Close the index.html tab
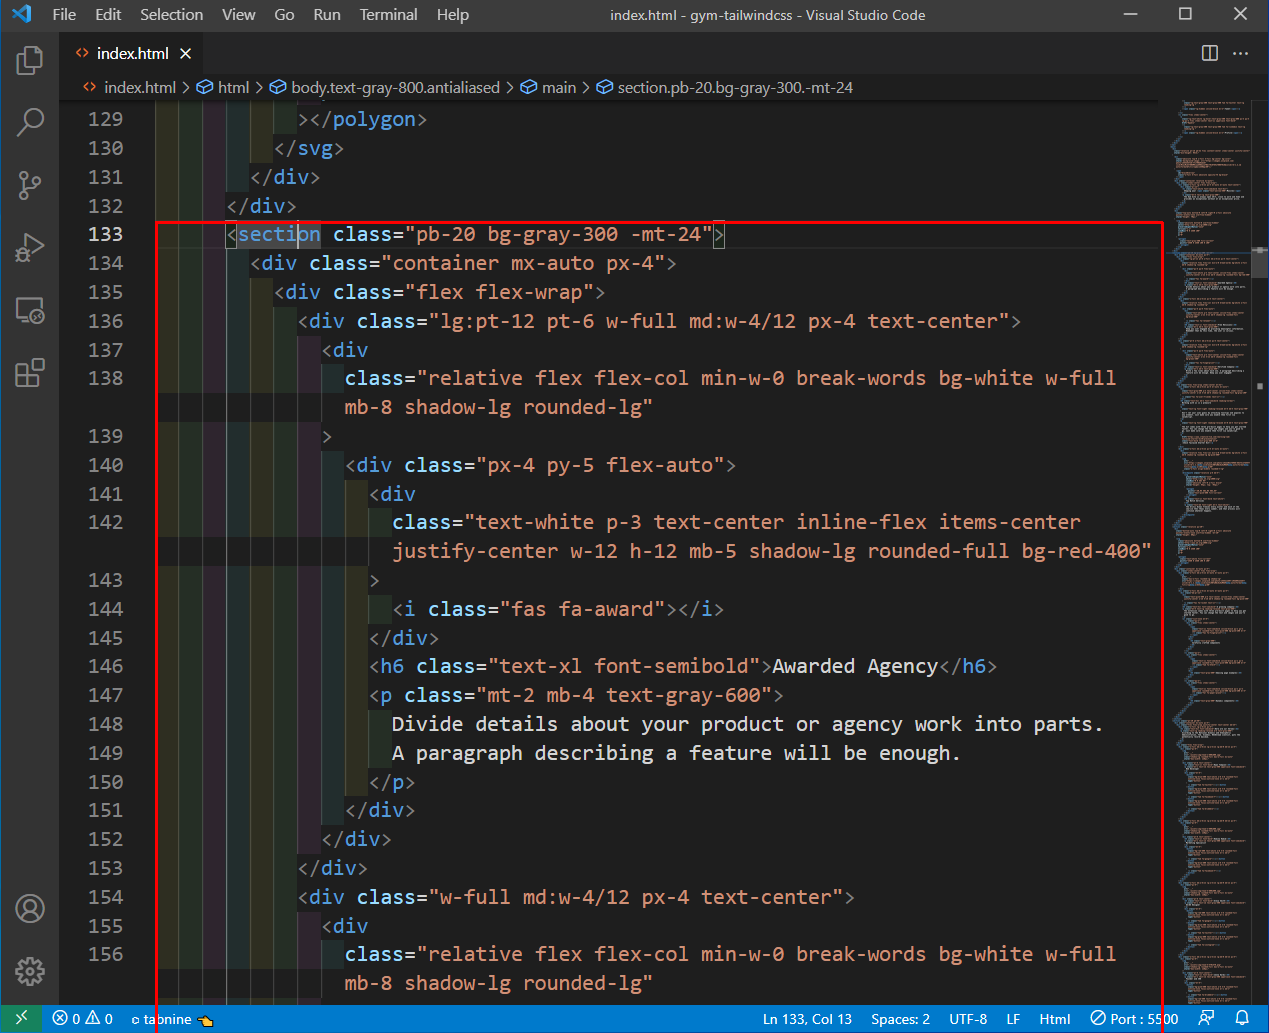1269x1033 pixels. (x=186, y=53)
